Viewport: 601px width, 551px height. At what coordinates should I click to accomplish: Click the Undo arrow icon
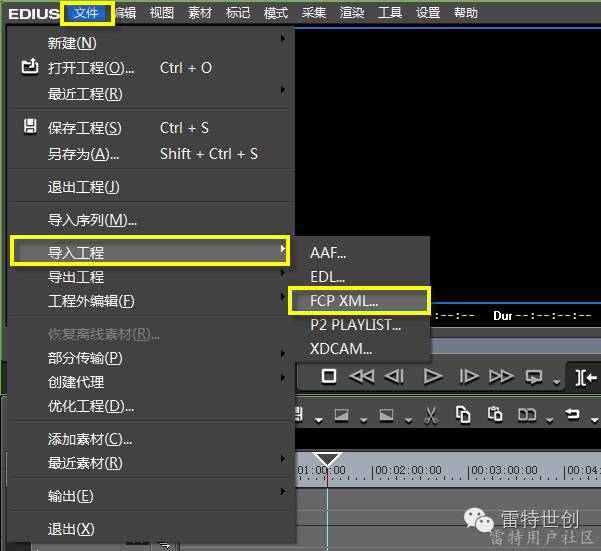[x=572, y=414]
